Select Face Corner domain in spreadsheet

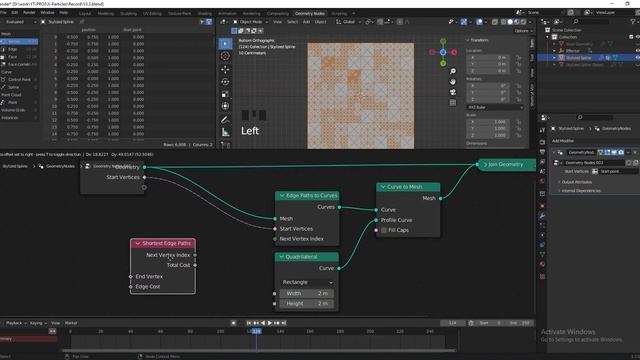click(x=19, y=64)
